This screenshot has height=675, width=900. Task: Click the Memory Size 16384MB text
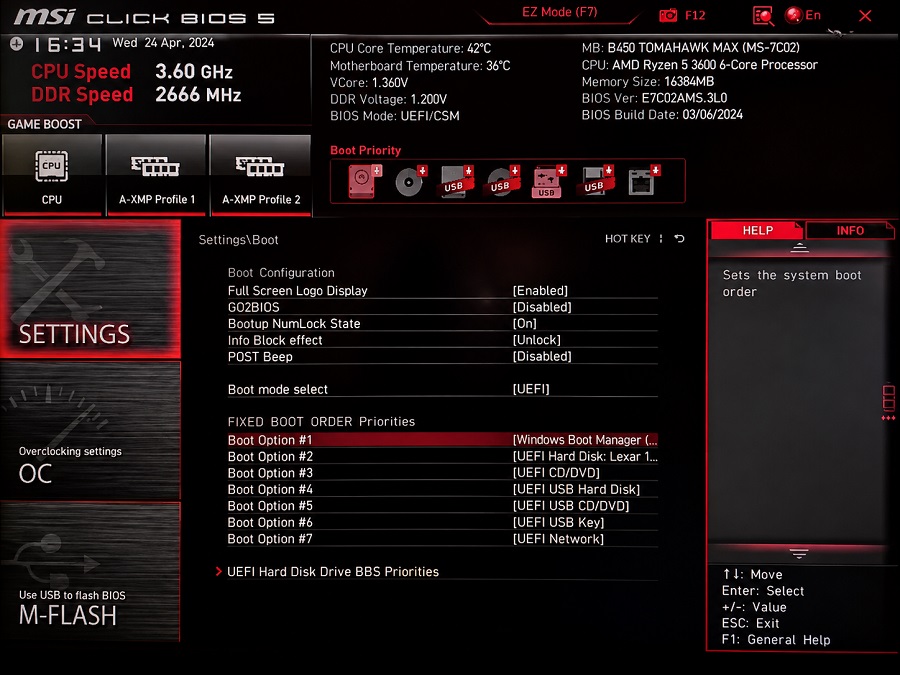pyautogui.click(x=648, y=82)
